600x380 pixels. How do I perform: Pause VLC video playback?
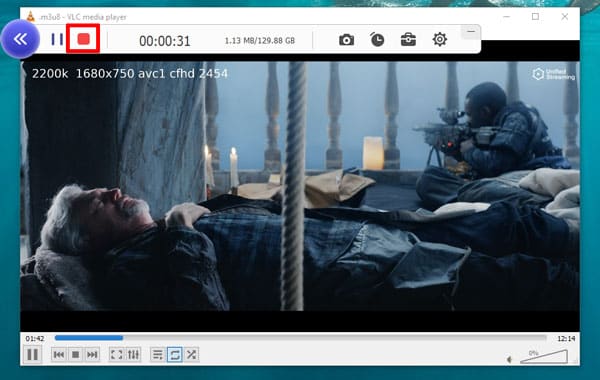33,354
